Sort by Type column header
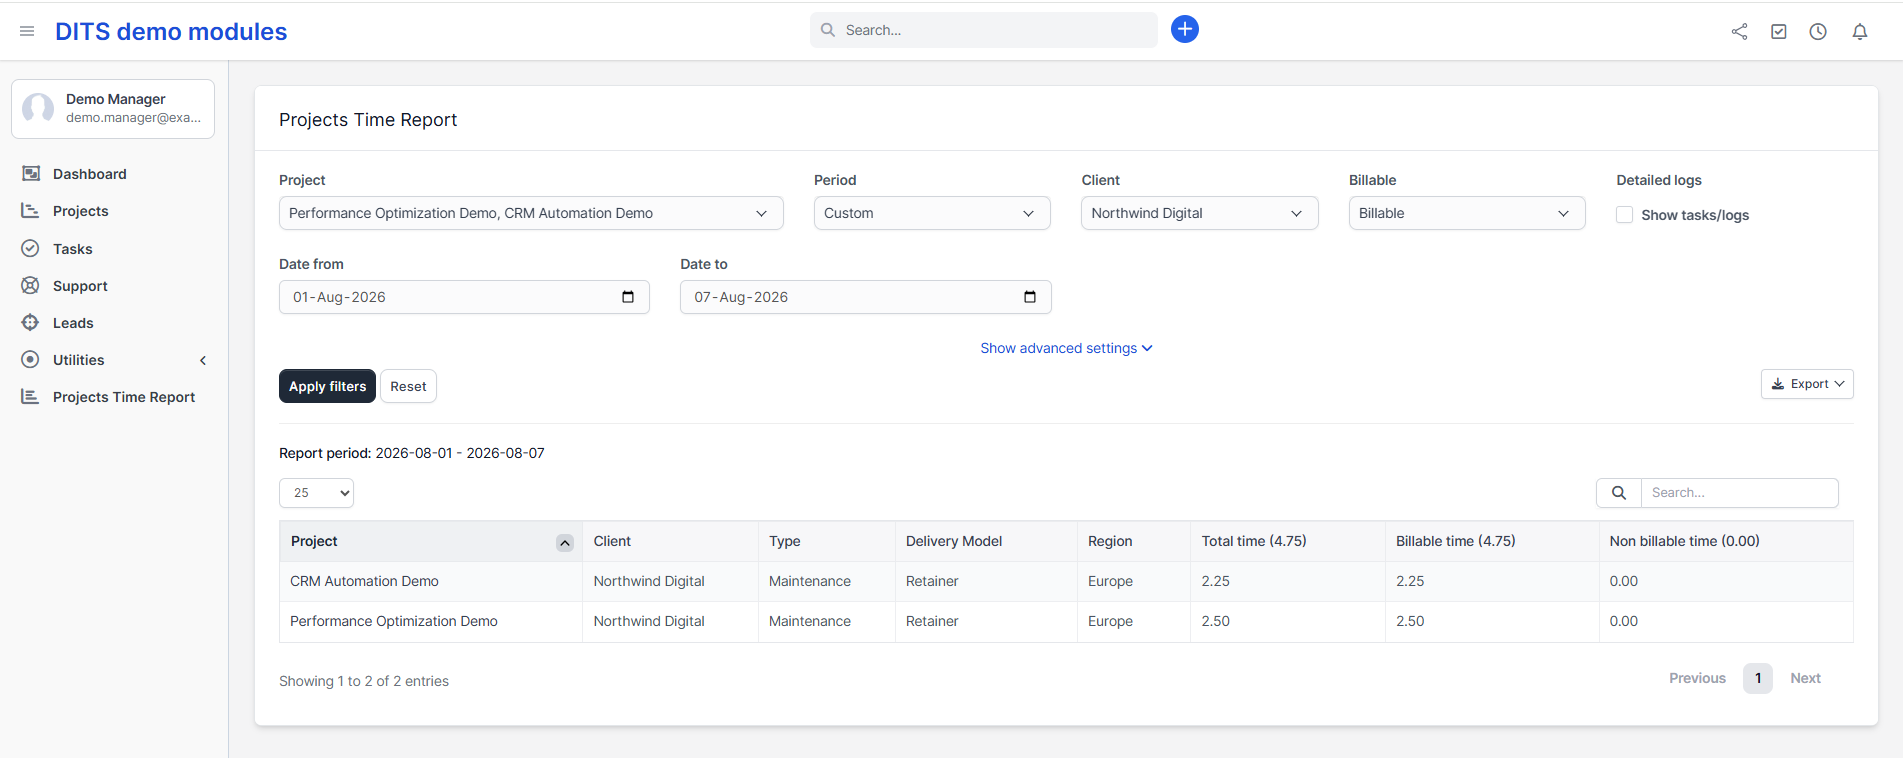Viewport: 1903px width, 758px height. (x=826, y=541)
